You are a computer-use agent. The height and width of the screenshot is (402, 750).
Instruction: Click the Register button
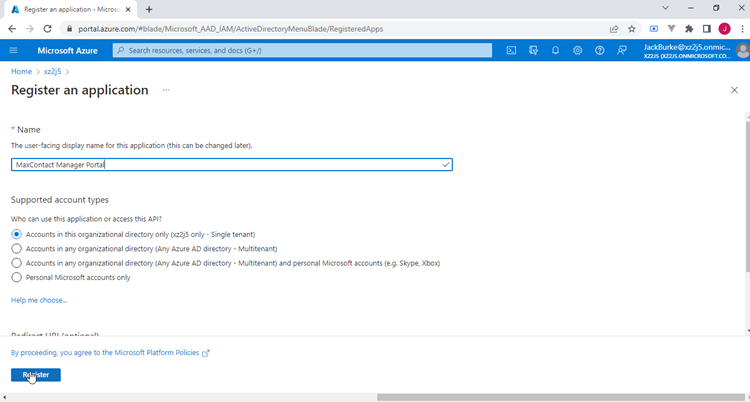click(36, 375)
